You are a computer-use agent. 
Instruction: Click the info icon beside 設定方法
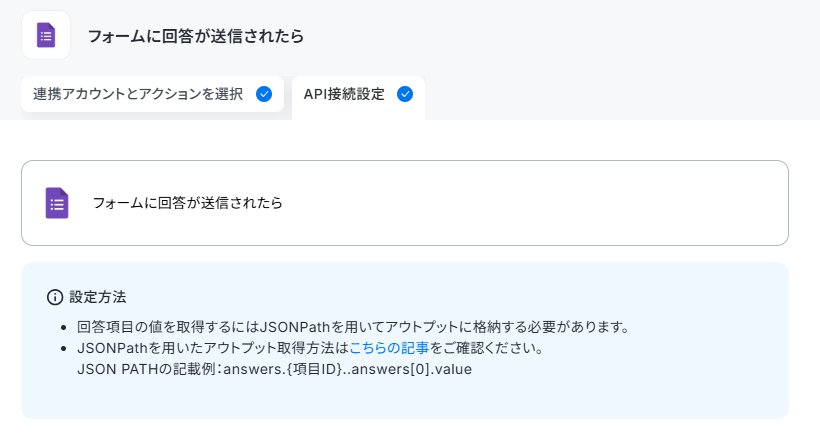(x=55, y=297)
